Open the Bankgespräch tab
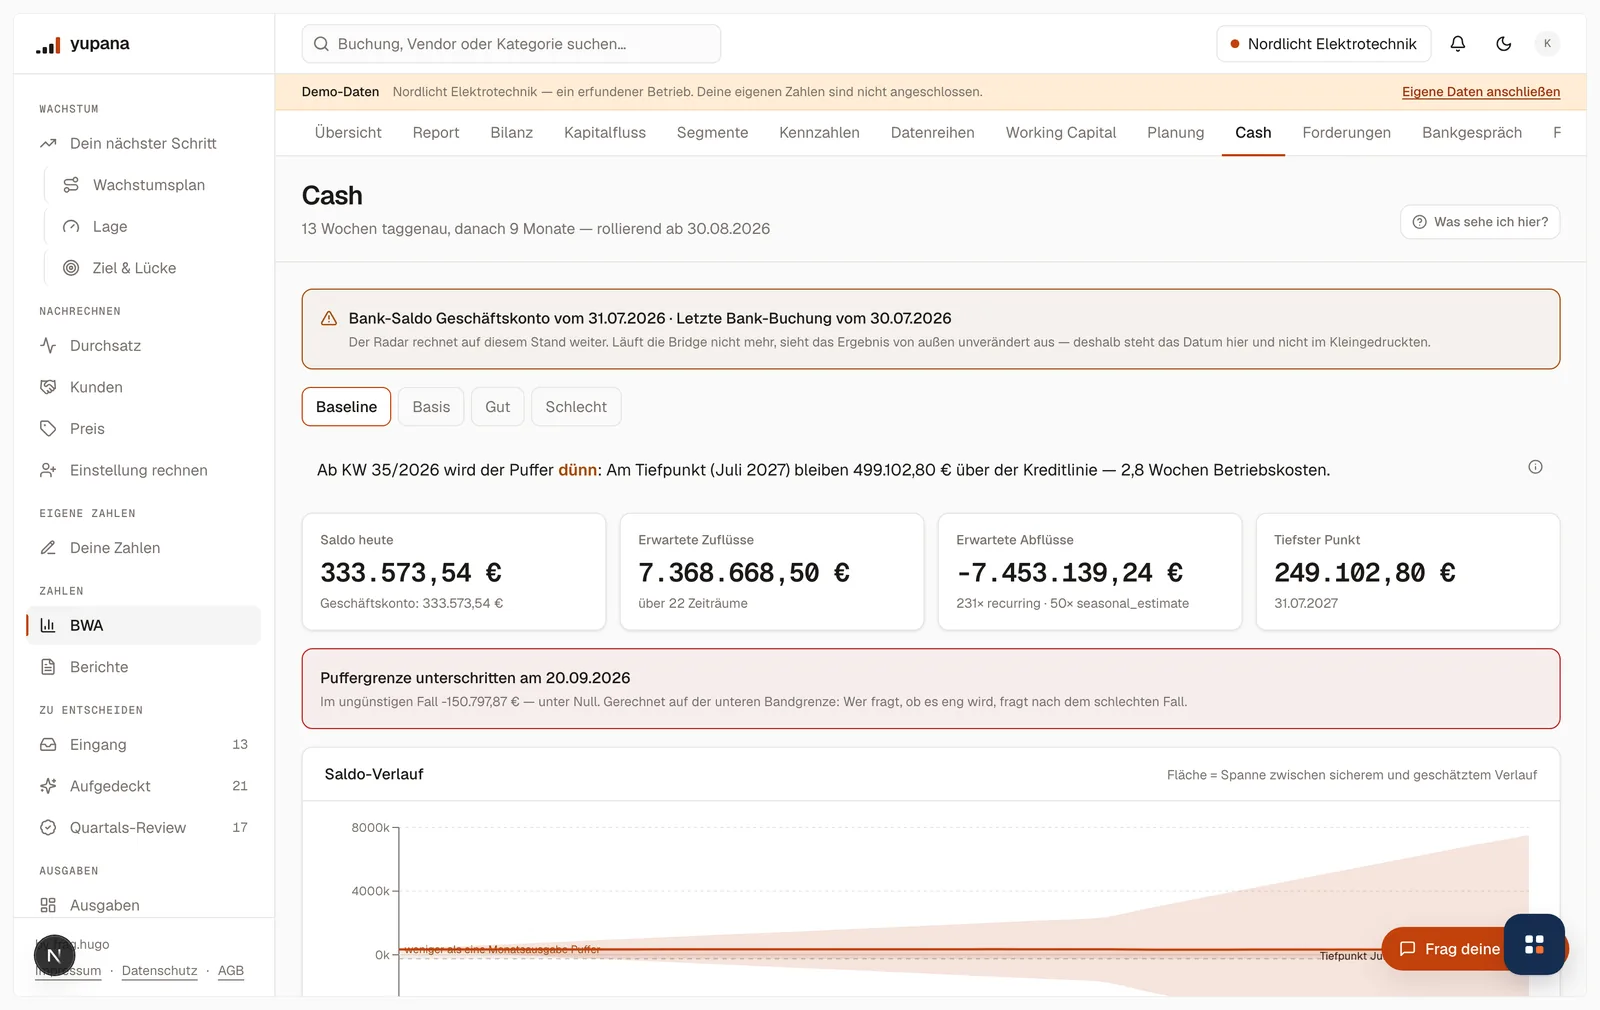The width and height of the screenshot is (1600, 1010). [x=1472, y=133]
